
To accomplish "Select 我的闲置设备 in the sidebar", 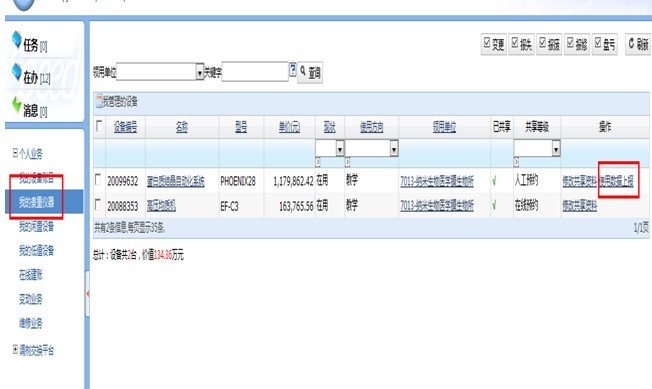I will click(x=36, y=227).
